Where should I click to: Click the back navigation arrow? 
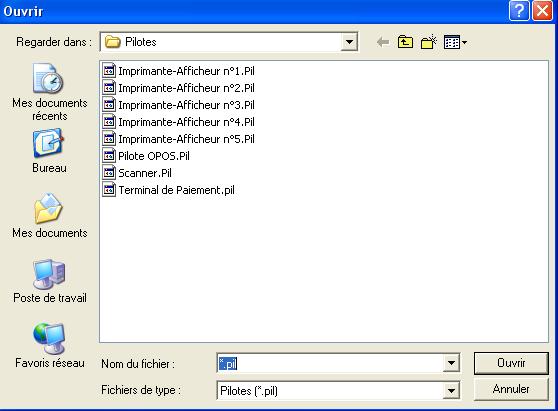[x=383, y=42]
